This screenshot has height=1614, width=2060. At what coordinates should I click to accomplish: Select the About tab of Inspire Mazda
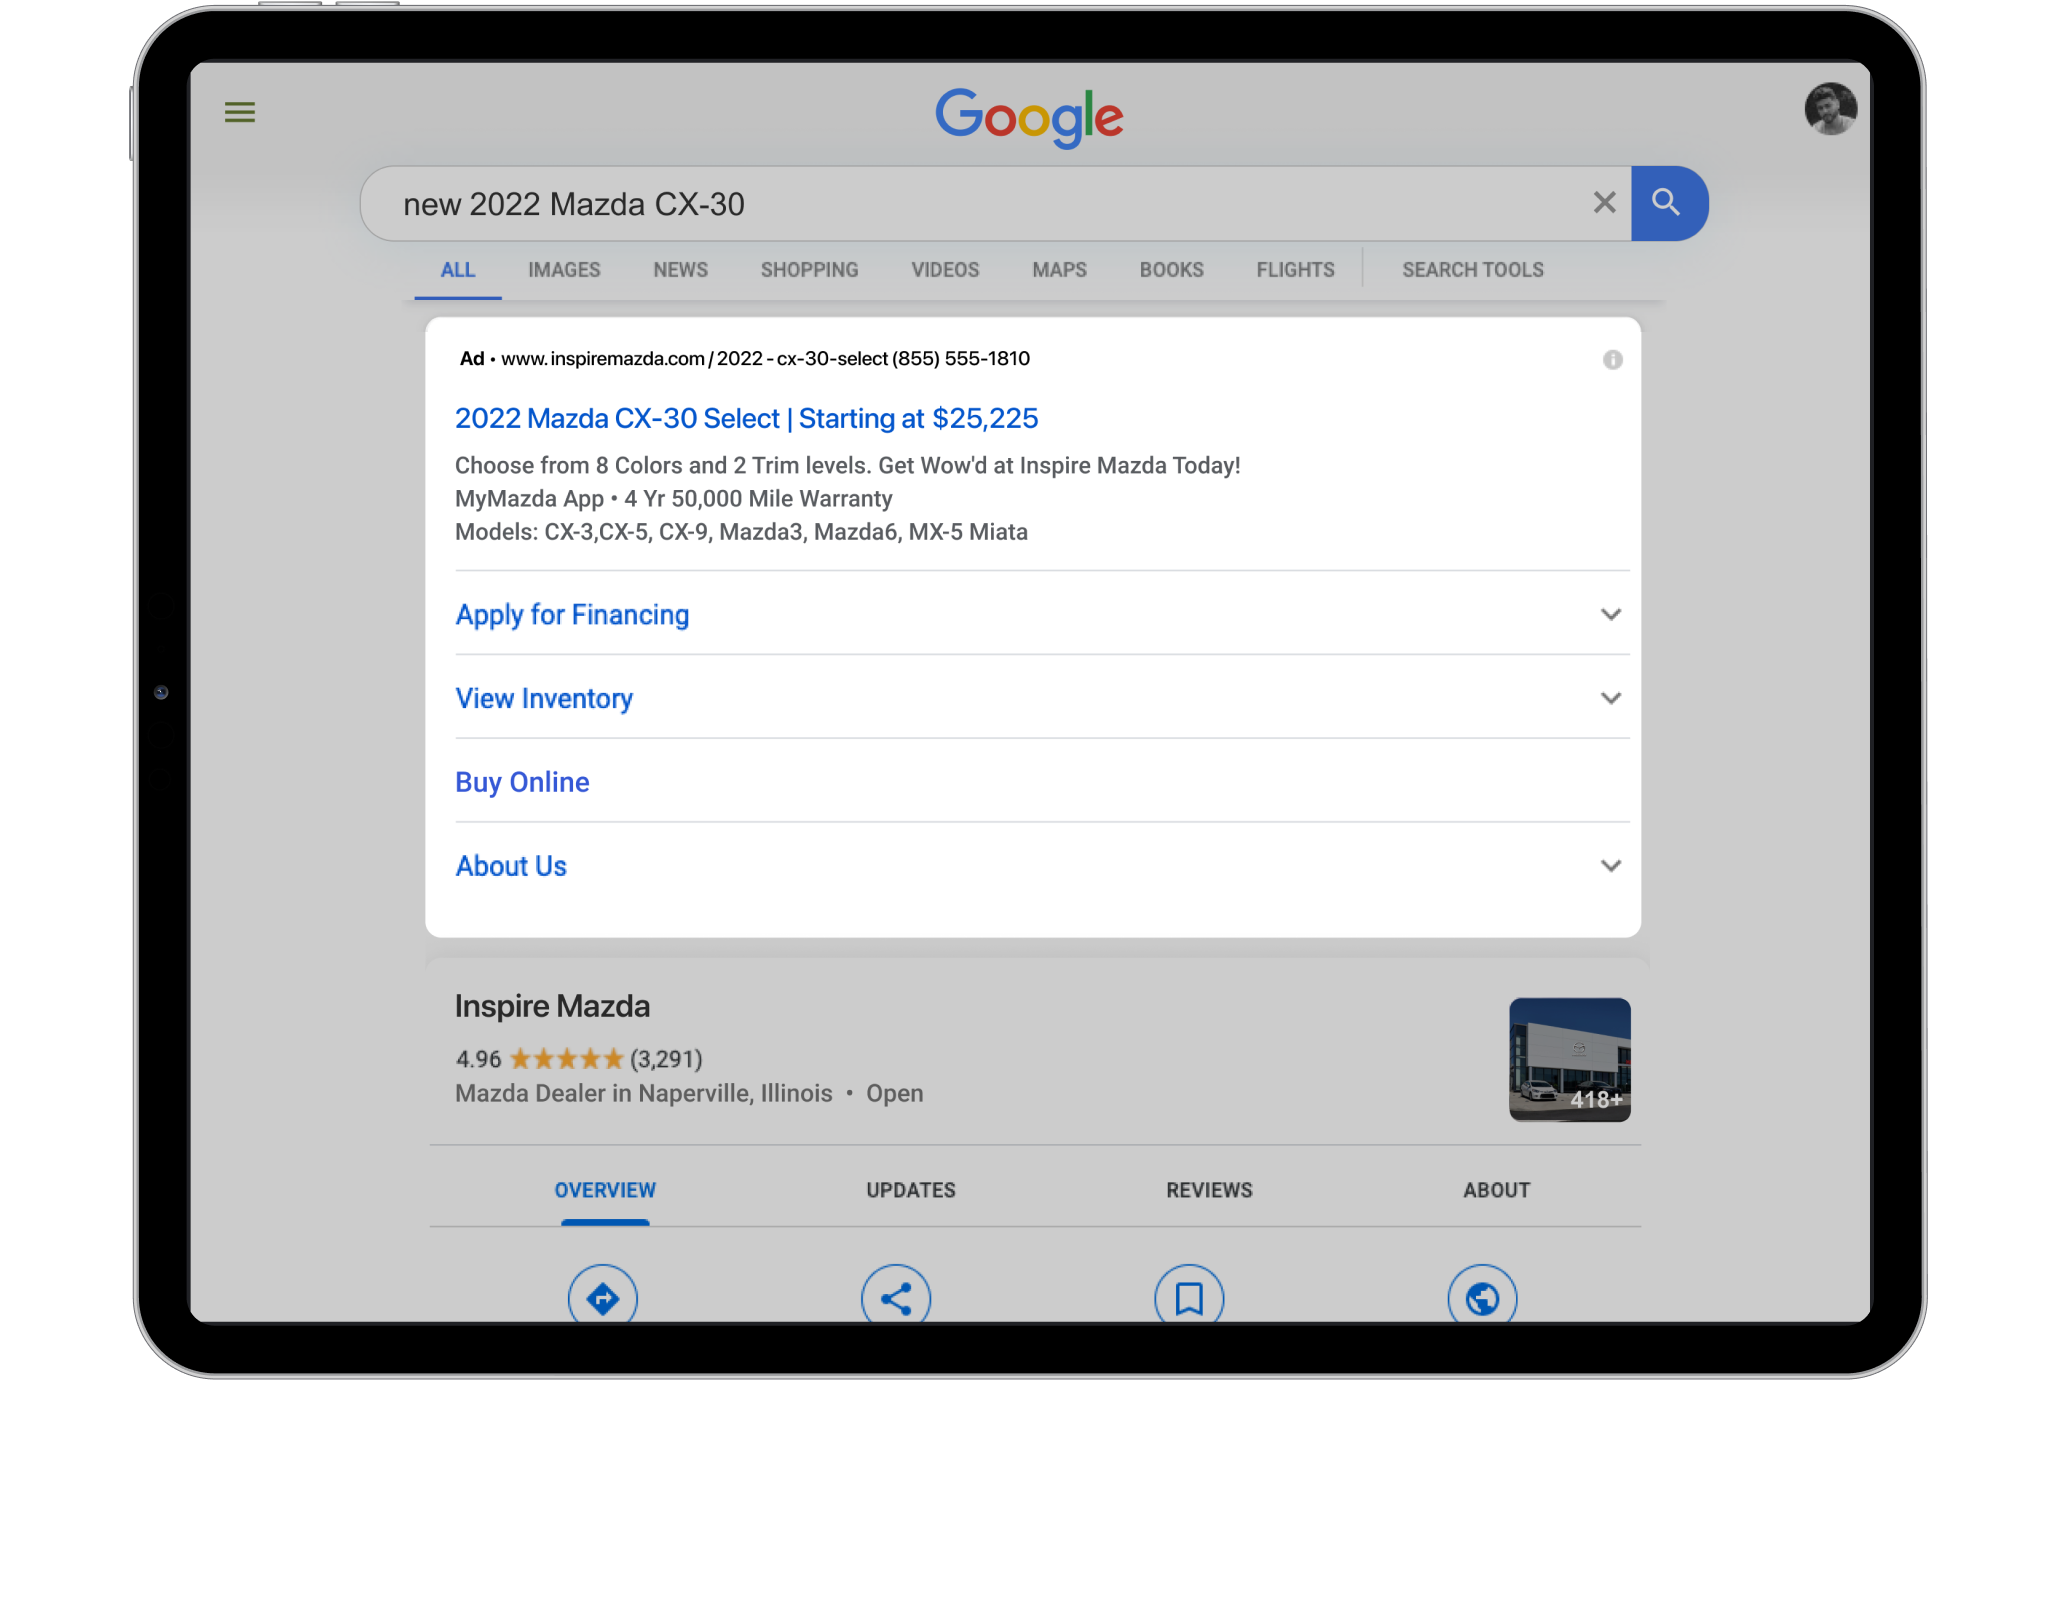(x=1496, y=1190)
